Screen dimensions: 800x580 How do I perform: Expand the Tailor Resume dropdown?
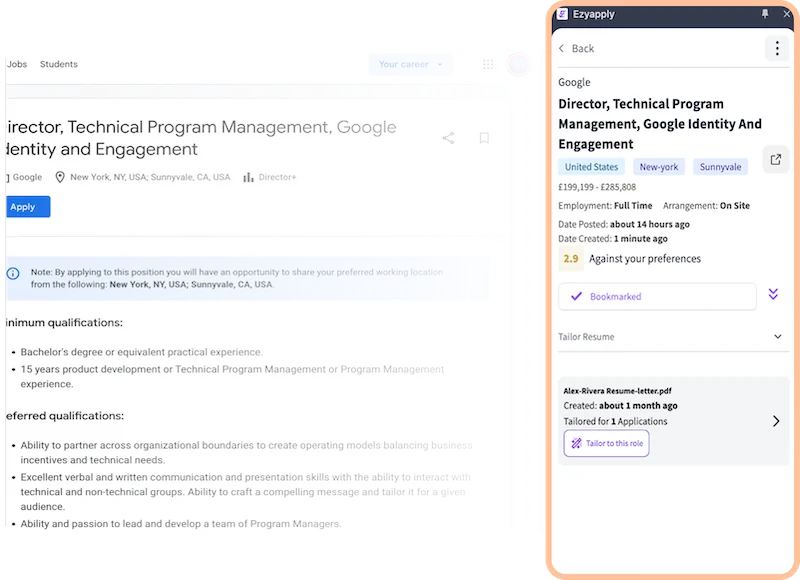pyautogui.click(x=673, y=337)
